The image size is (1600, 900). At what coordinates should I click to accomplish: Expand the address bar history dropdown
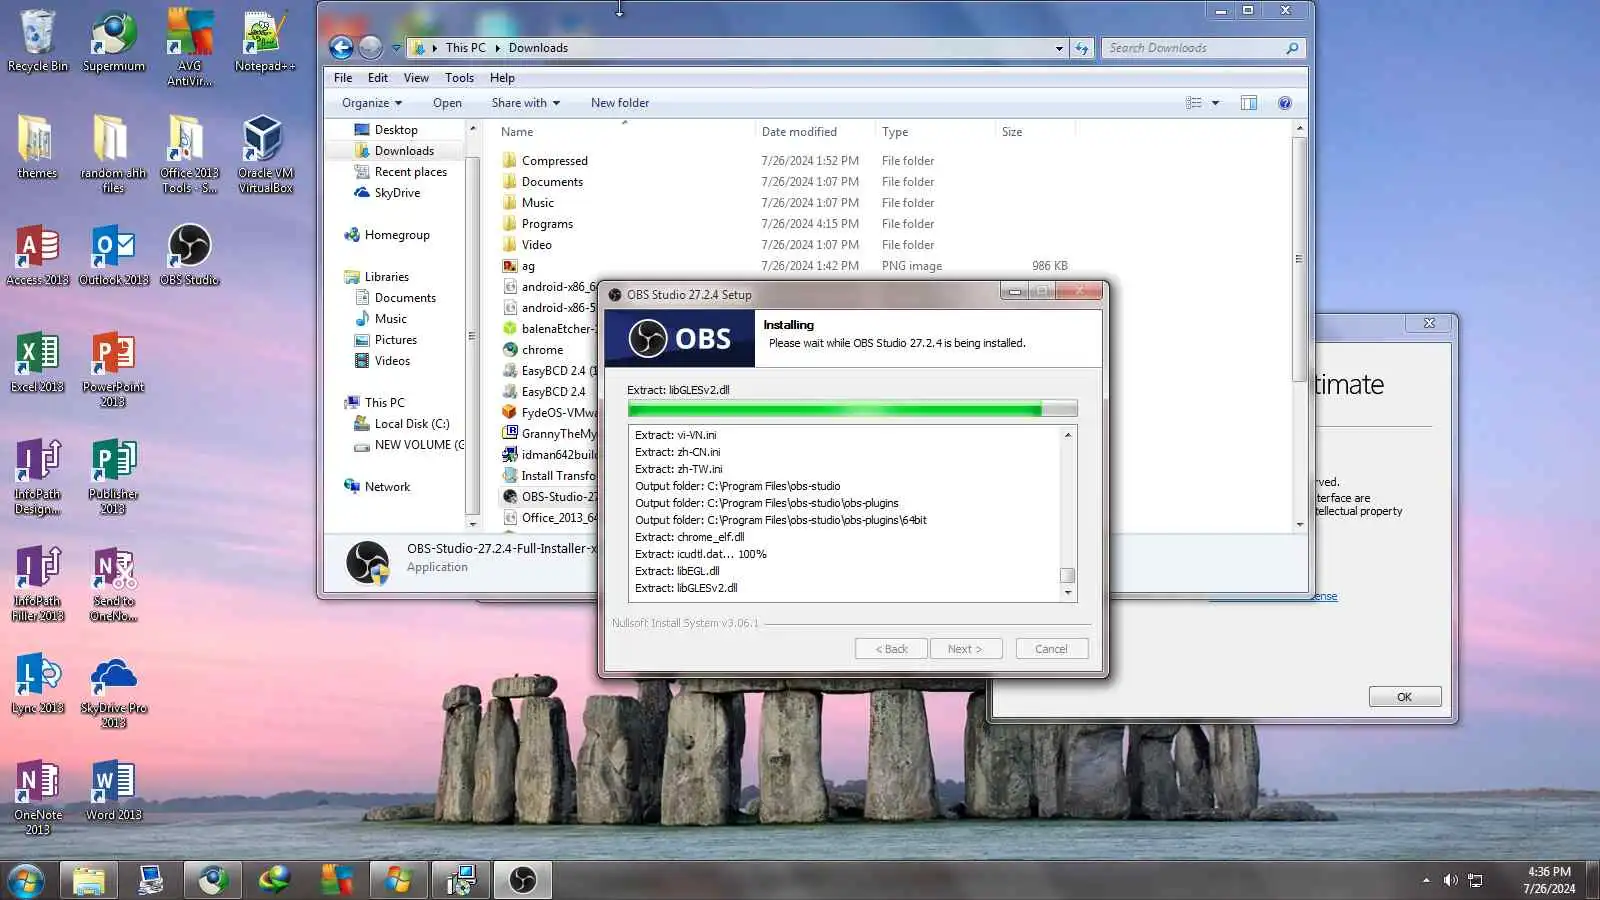(1059, 48)
